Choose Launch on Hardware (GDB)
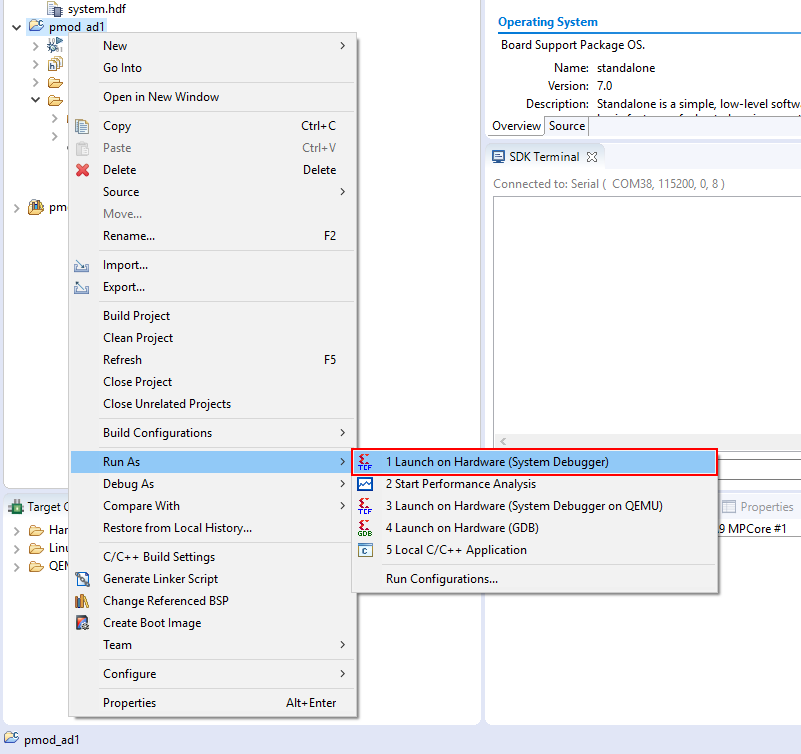Image resolution: width=801 pixels, height=754 pixels. (x=534, y=528)
